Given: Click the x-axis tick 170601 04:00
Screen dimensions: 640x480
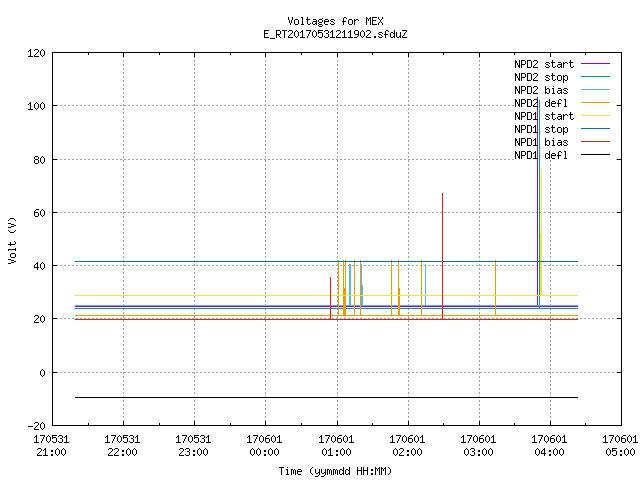Looking at the screenshot, I should 549,446.
